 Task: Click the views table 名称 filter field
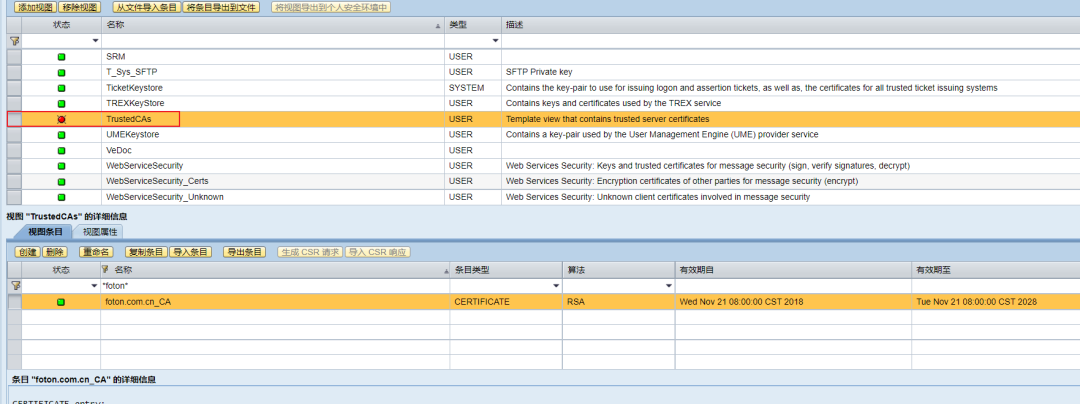pos(273,41)
